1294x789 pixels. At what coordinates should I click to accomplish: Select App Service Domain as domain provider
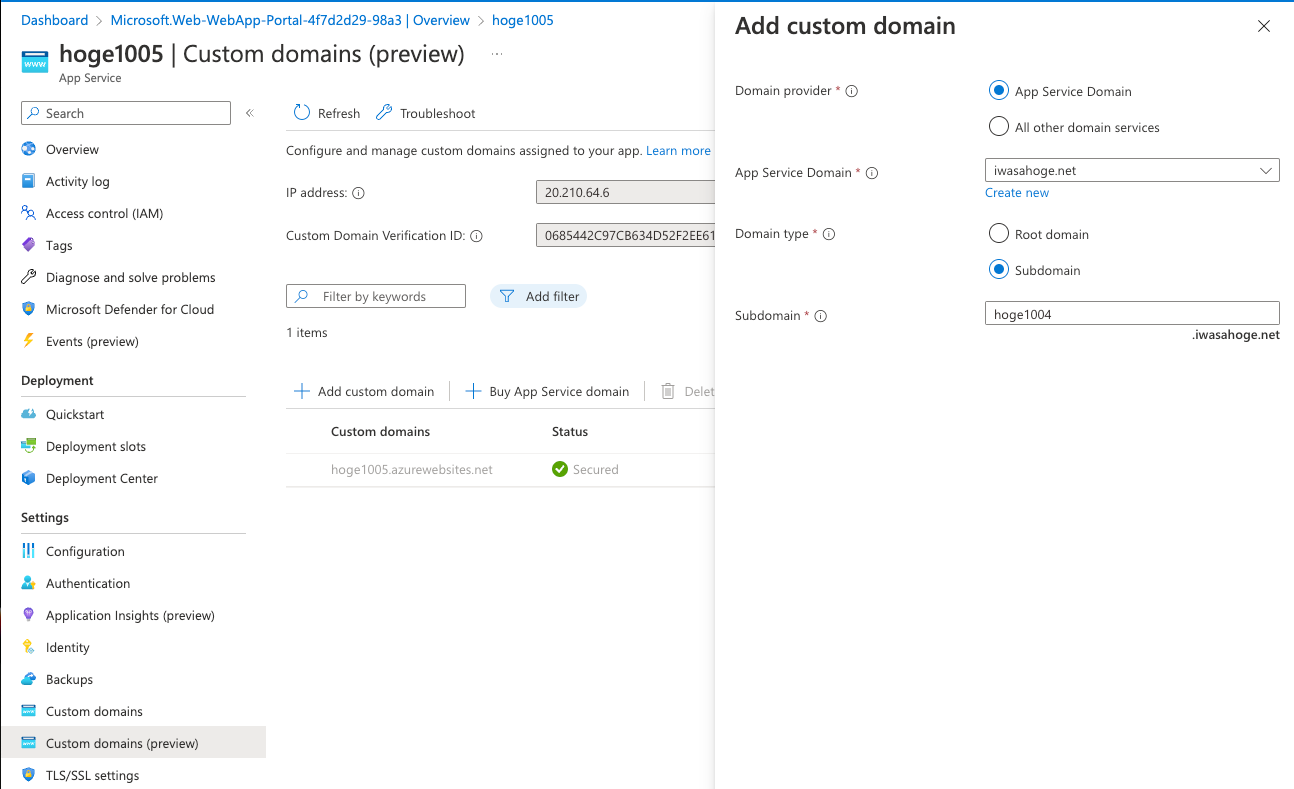point(998,90)
